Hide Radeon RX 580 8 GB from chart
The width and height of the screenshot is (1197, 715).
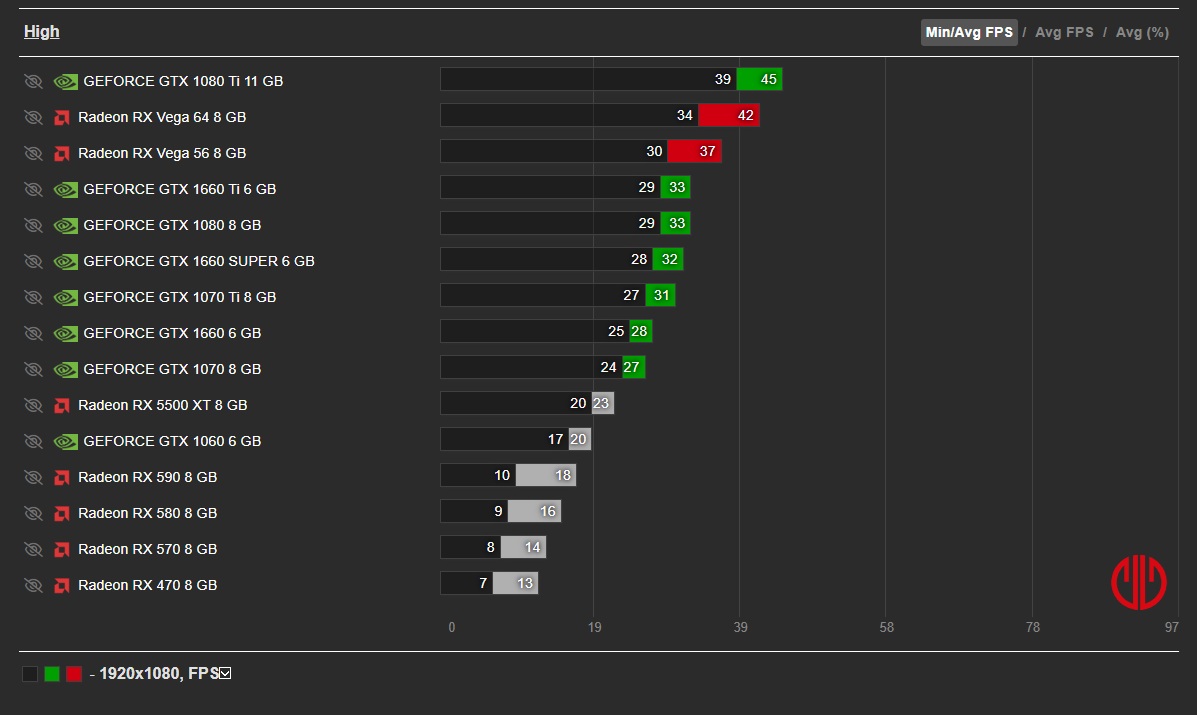(x=33, y=513)
